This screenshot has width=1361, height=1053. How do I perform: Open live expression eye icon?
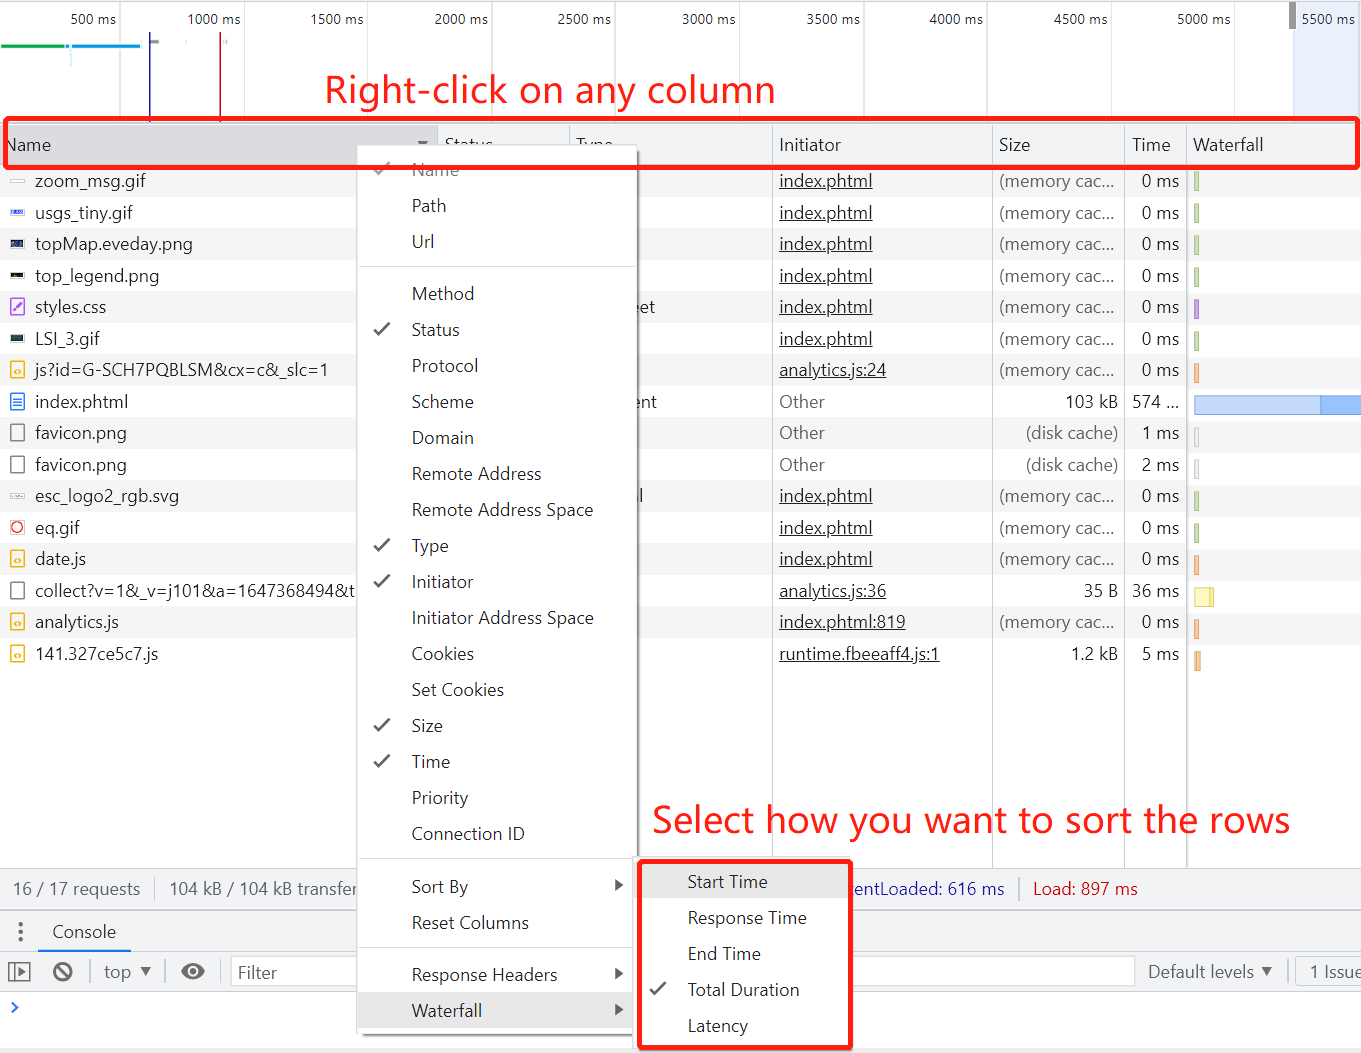click(193, 972)
